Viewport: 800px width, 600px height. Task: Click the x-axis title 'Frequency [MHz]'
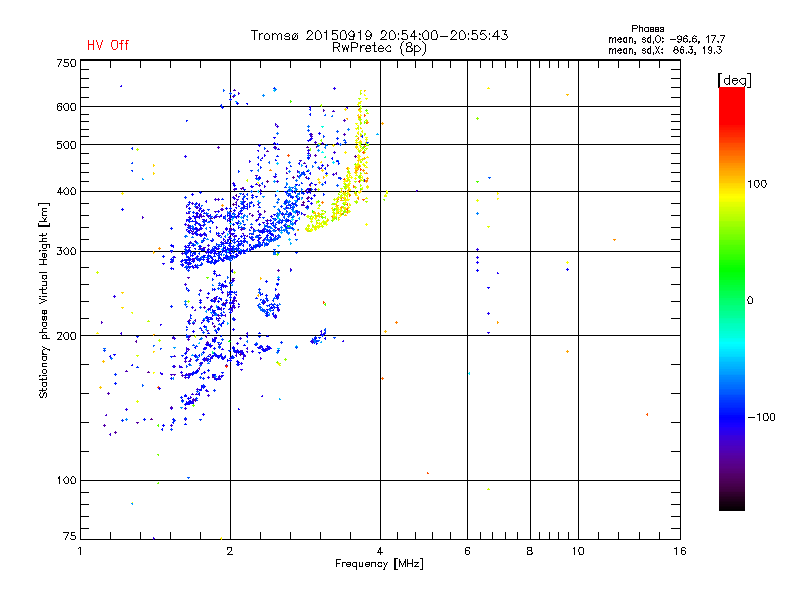[379, 564]
